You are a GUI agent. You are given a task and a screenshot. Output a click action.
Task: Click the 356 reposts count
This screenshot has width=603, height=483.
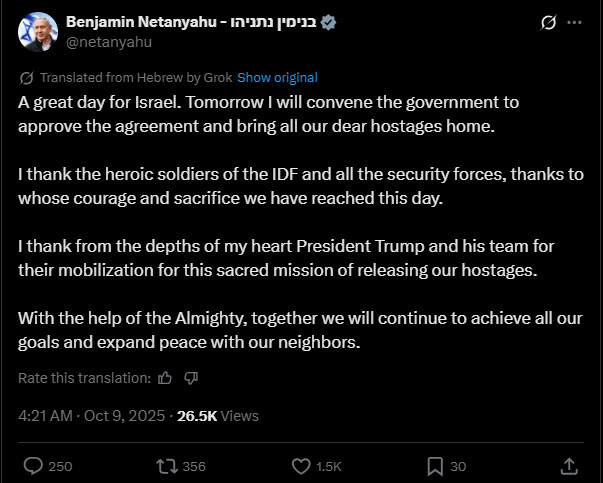coord(194,466)
